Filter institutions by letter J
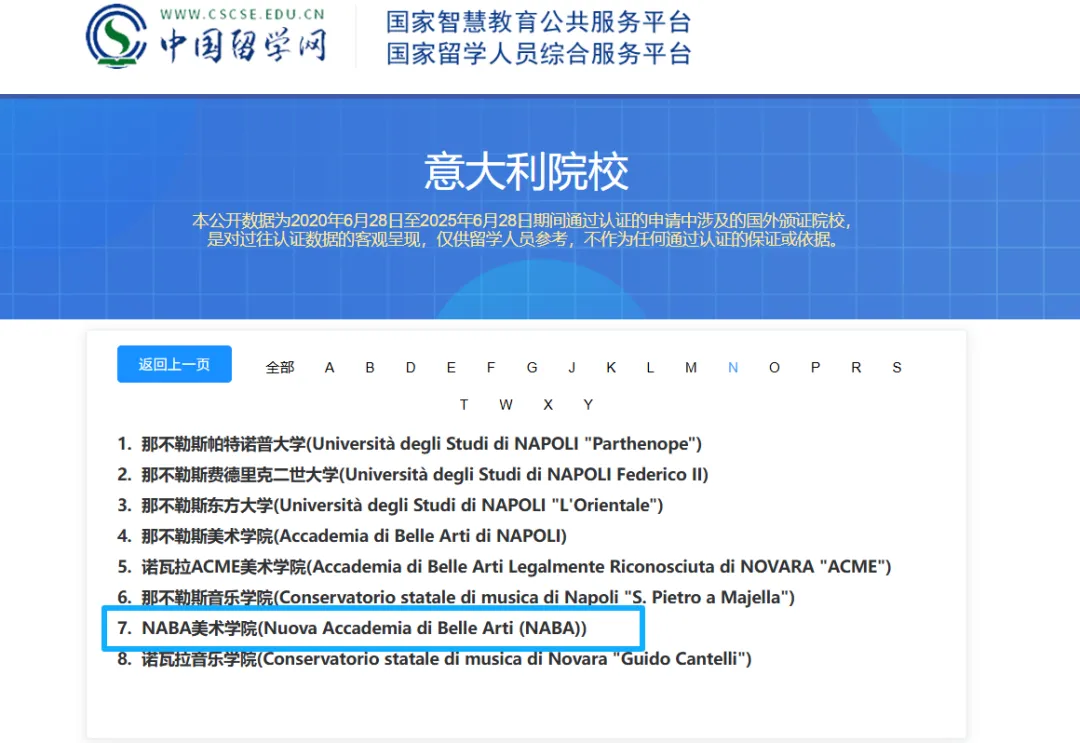The height and width of the screenshot is (743, 1080). pos(572,368)
